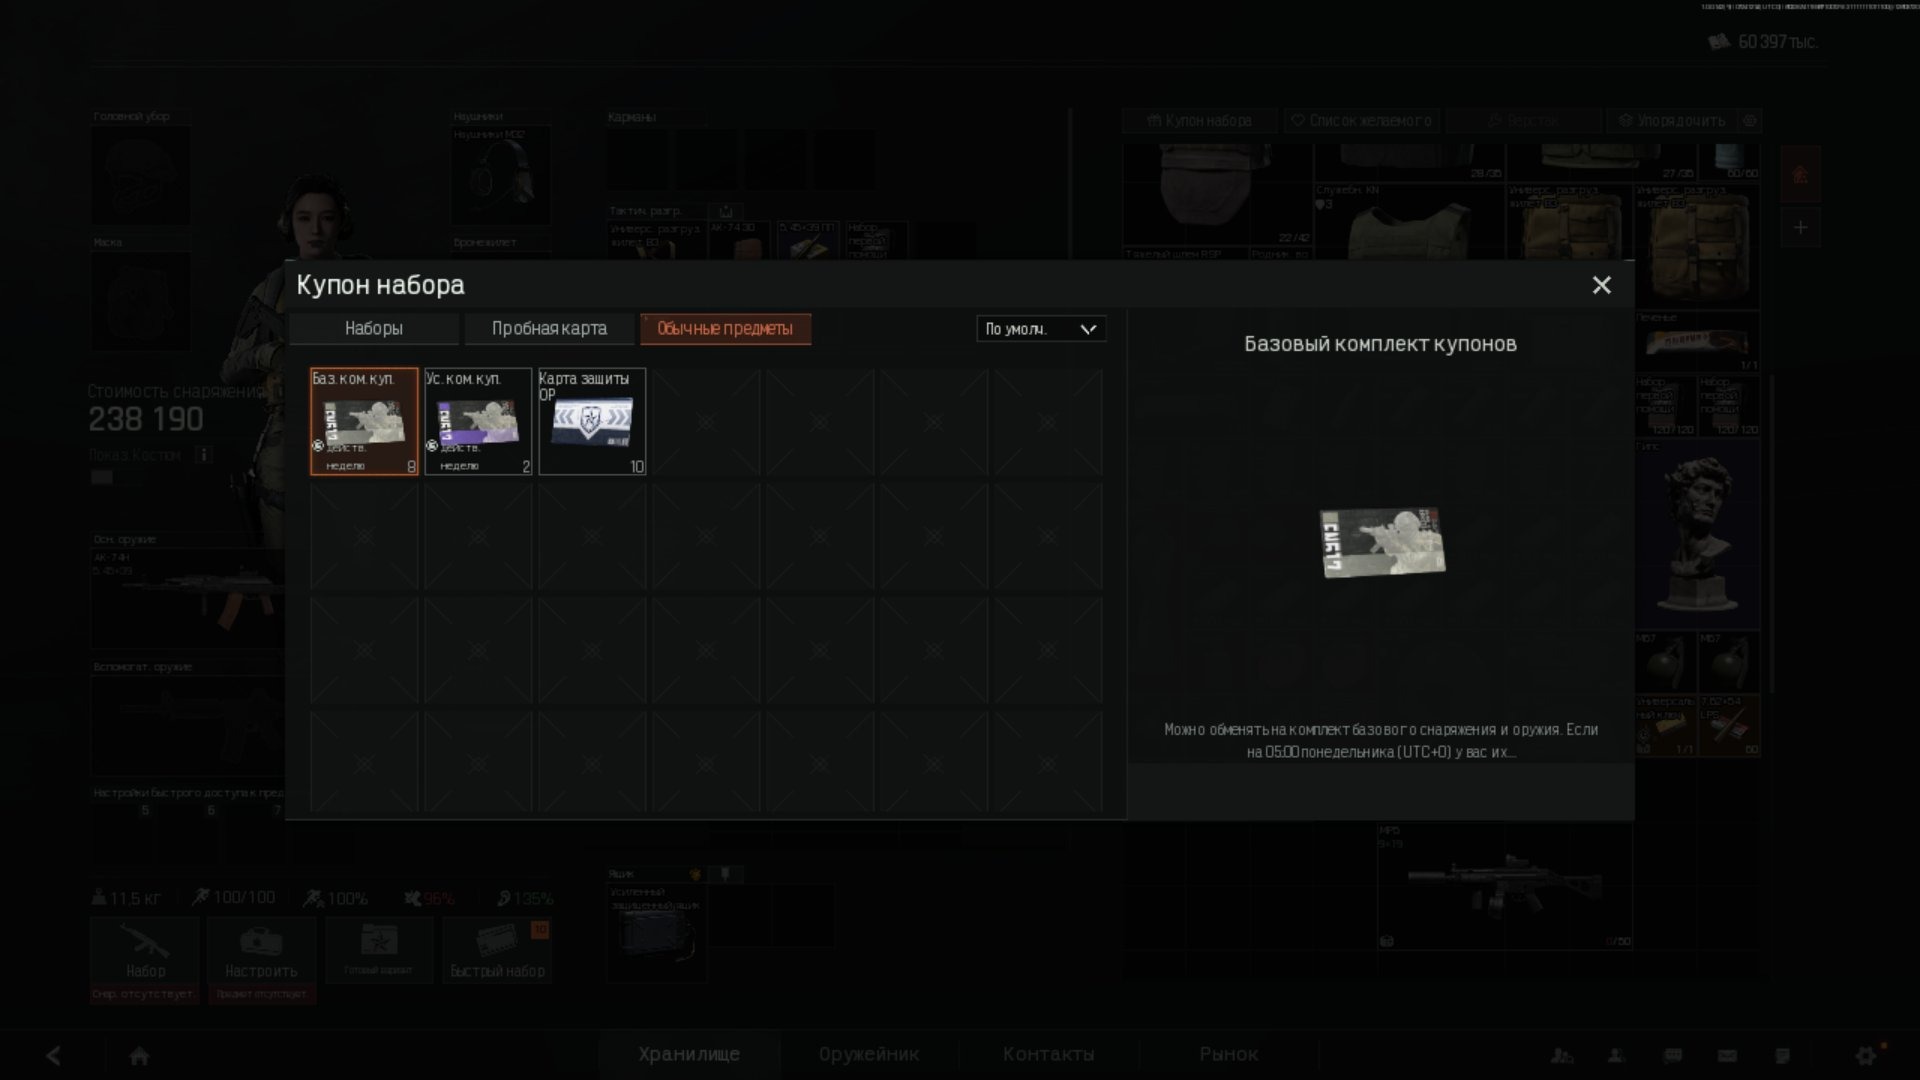The width and height of the screenshot is (1920, 1080).
Task: Click the back arrow in bottom bar
Action: [54, 1055]
